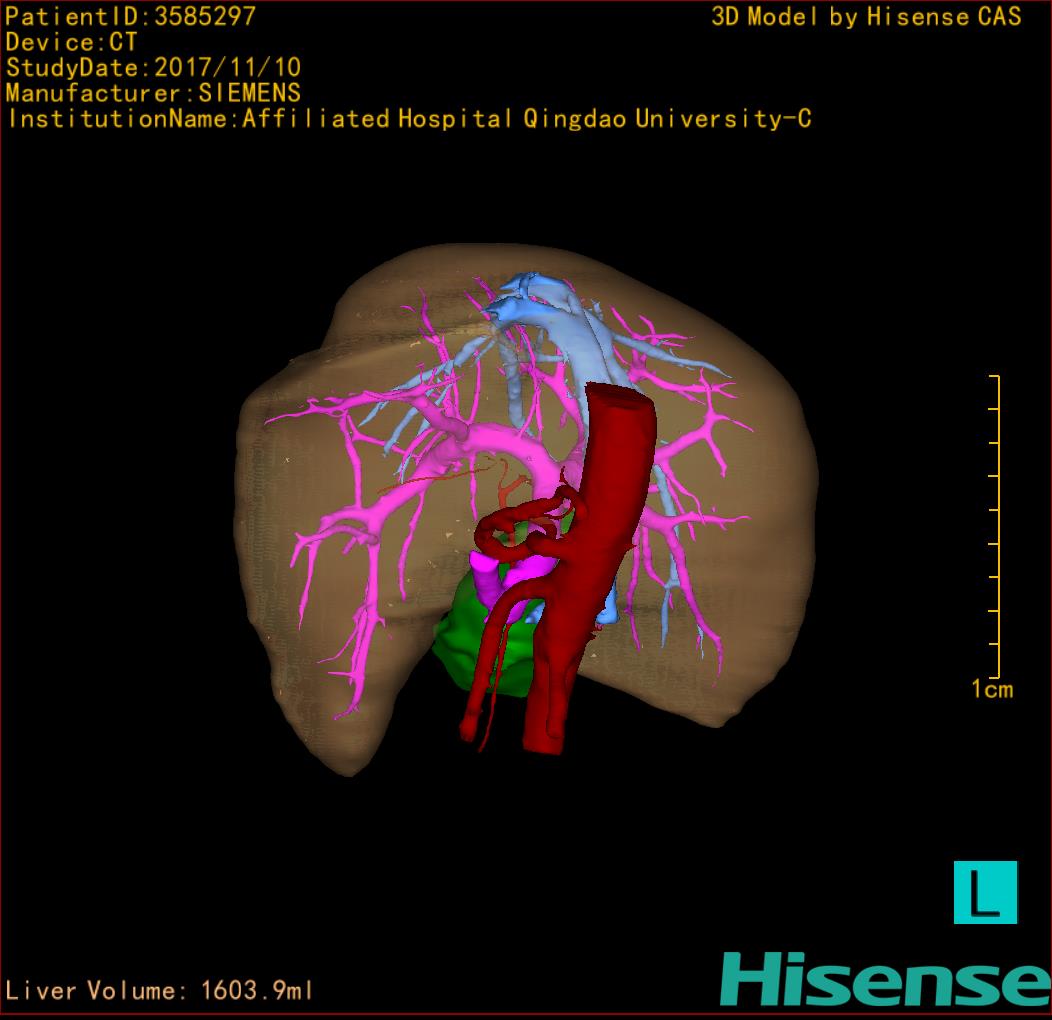Click the cyan L orientation marker
The width and height of the screenshot is (1052, 1020).
[x=984, y=892]
